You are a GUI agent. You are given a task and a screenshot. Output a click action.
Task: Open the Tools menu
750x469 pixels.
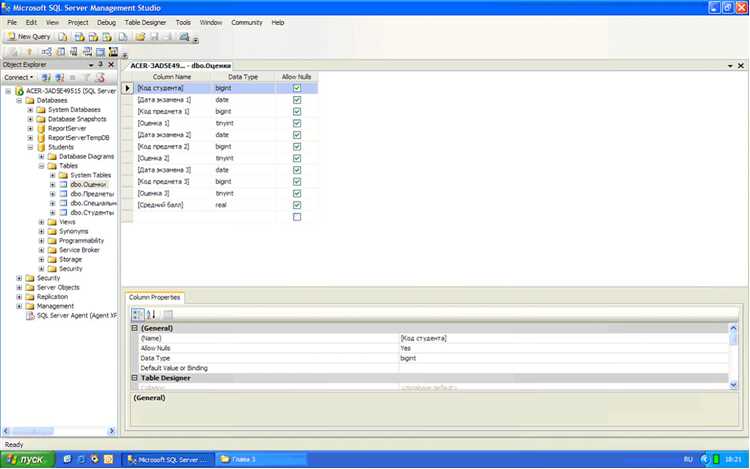tap(183, 22)
